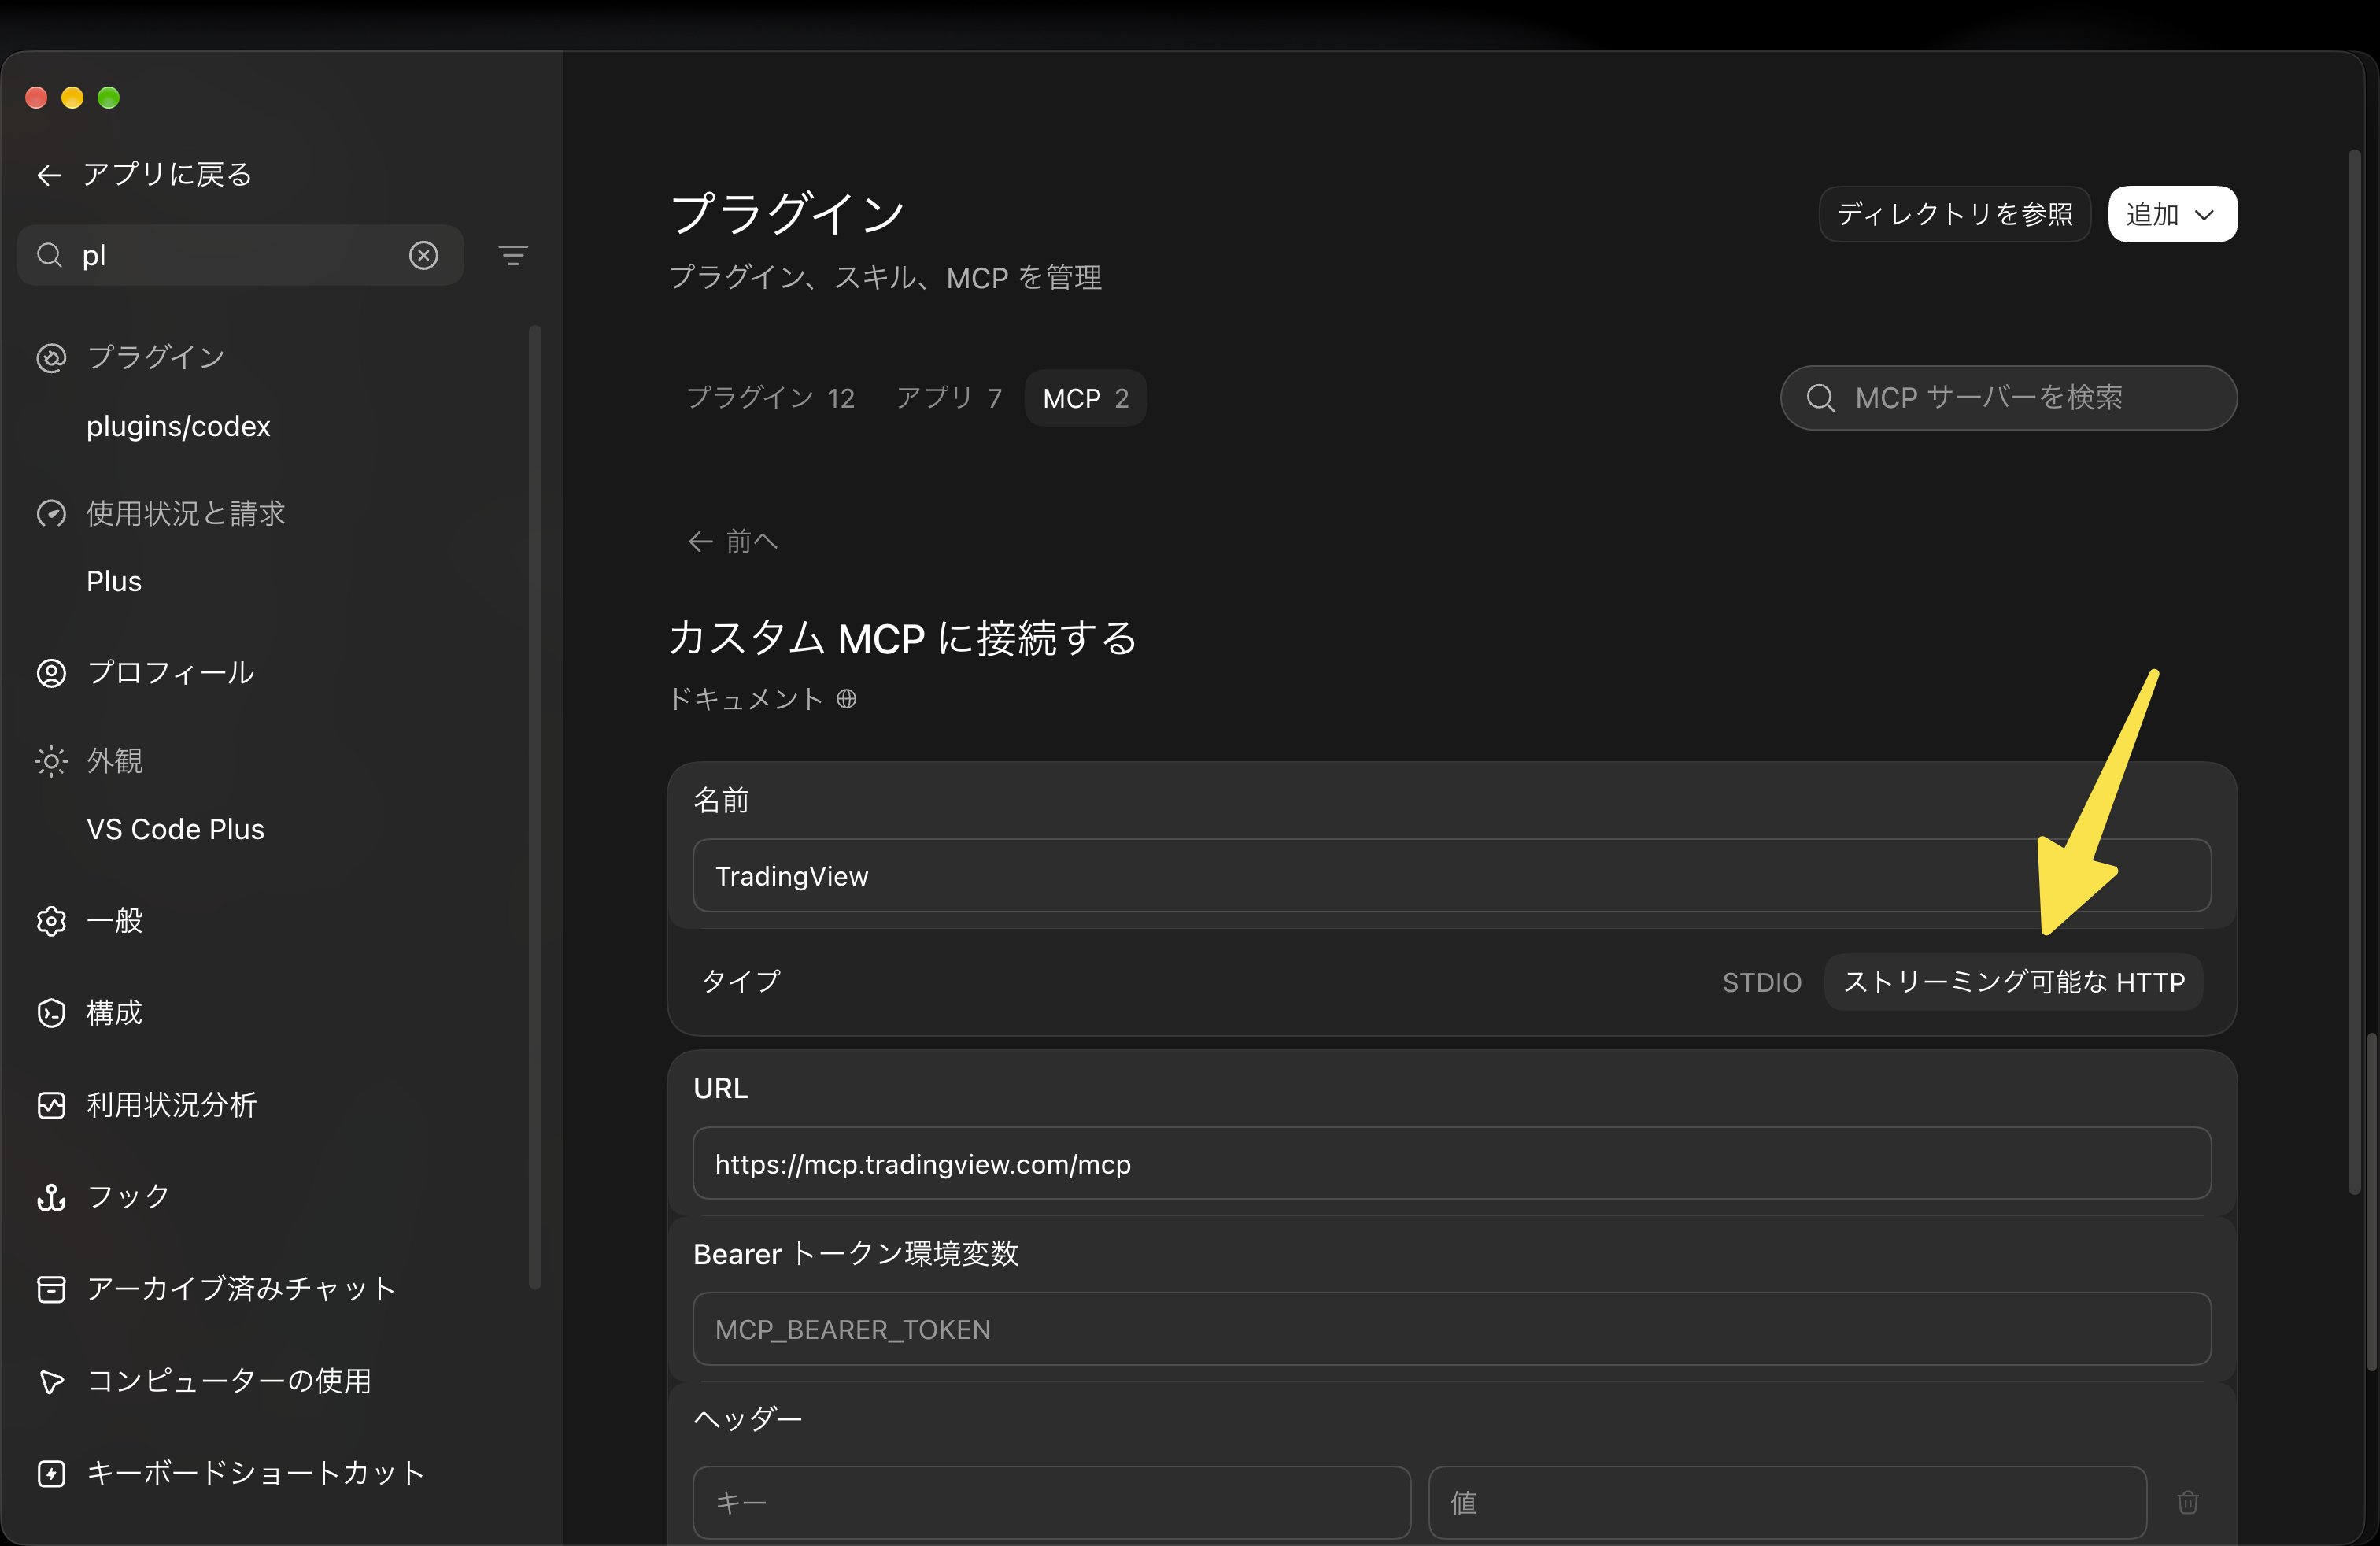Click ディレクトリを参照 button
2380x1546 pixels.
(1954, 214)
